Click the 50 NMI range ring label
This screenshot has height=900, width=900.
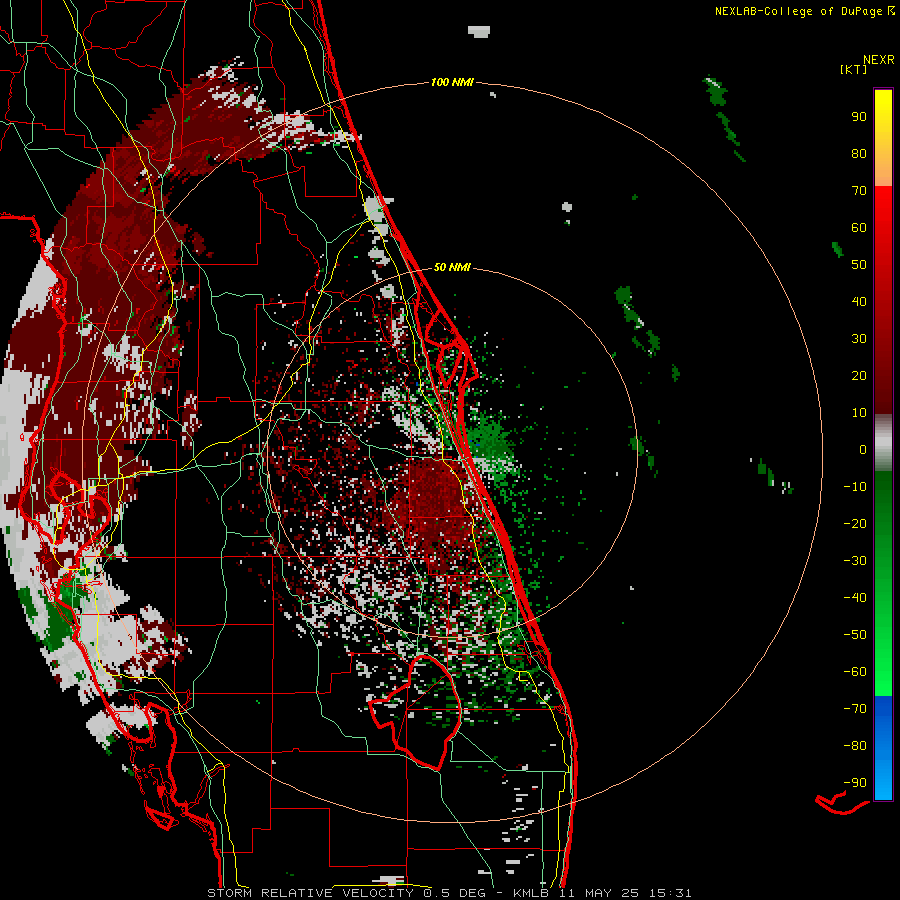pyautogui.click(x=452, y=267)
